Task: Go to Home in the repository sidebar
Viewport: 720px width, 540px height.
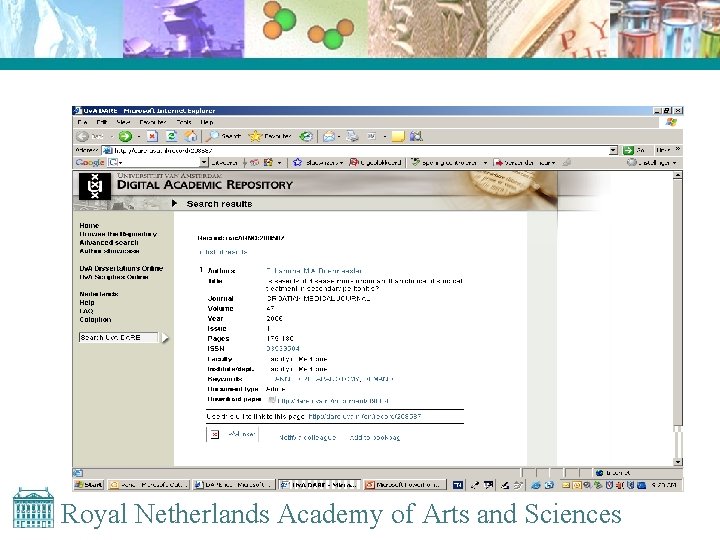Action: coord(89,225)
